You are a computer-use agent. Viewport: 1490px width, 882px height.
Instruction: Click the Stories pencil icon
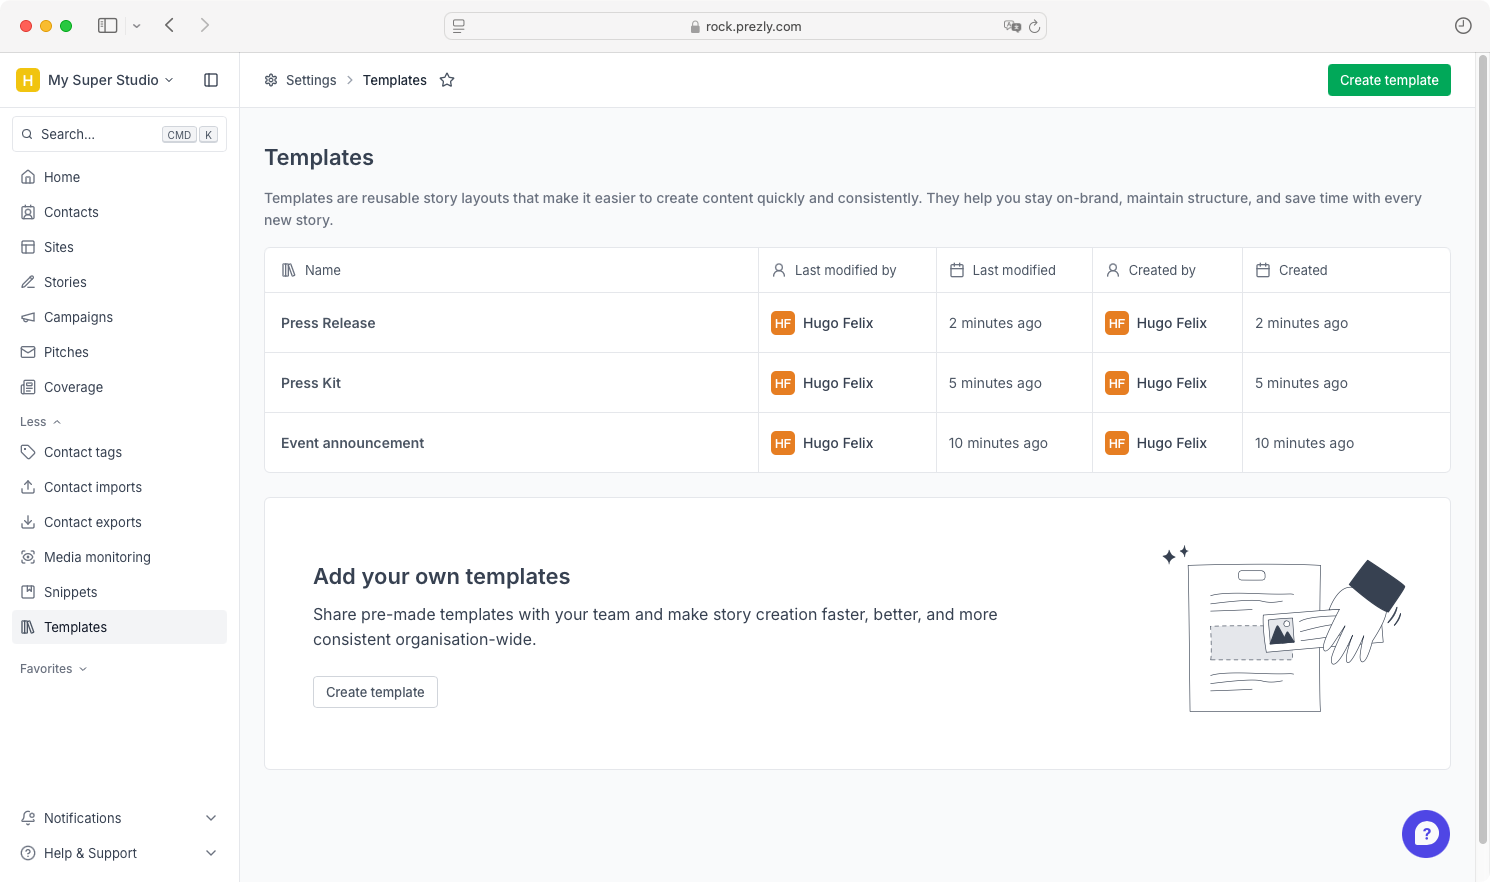(28, 282)
